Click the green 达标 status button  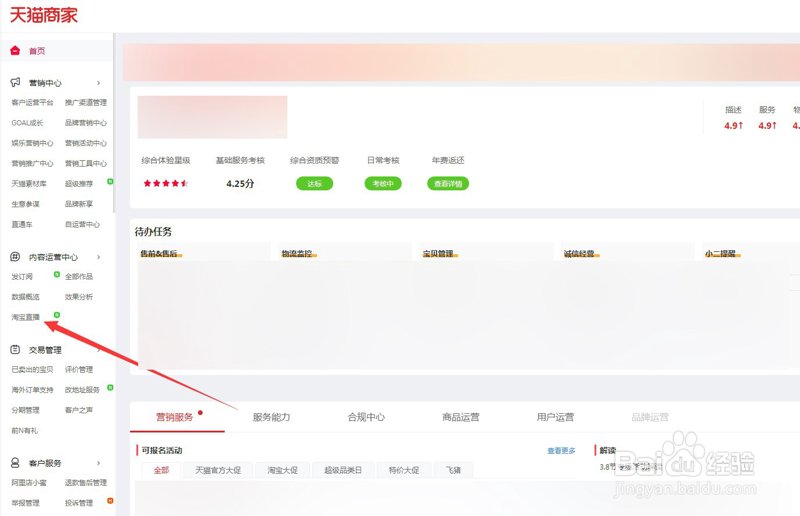pos(314,184)
